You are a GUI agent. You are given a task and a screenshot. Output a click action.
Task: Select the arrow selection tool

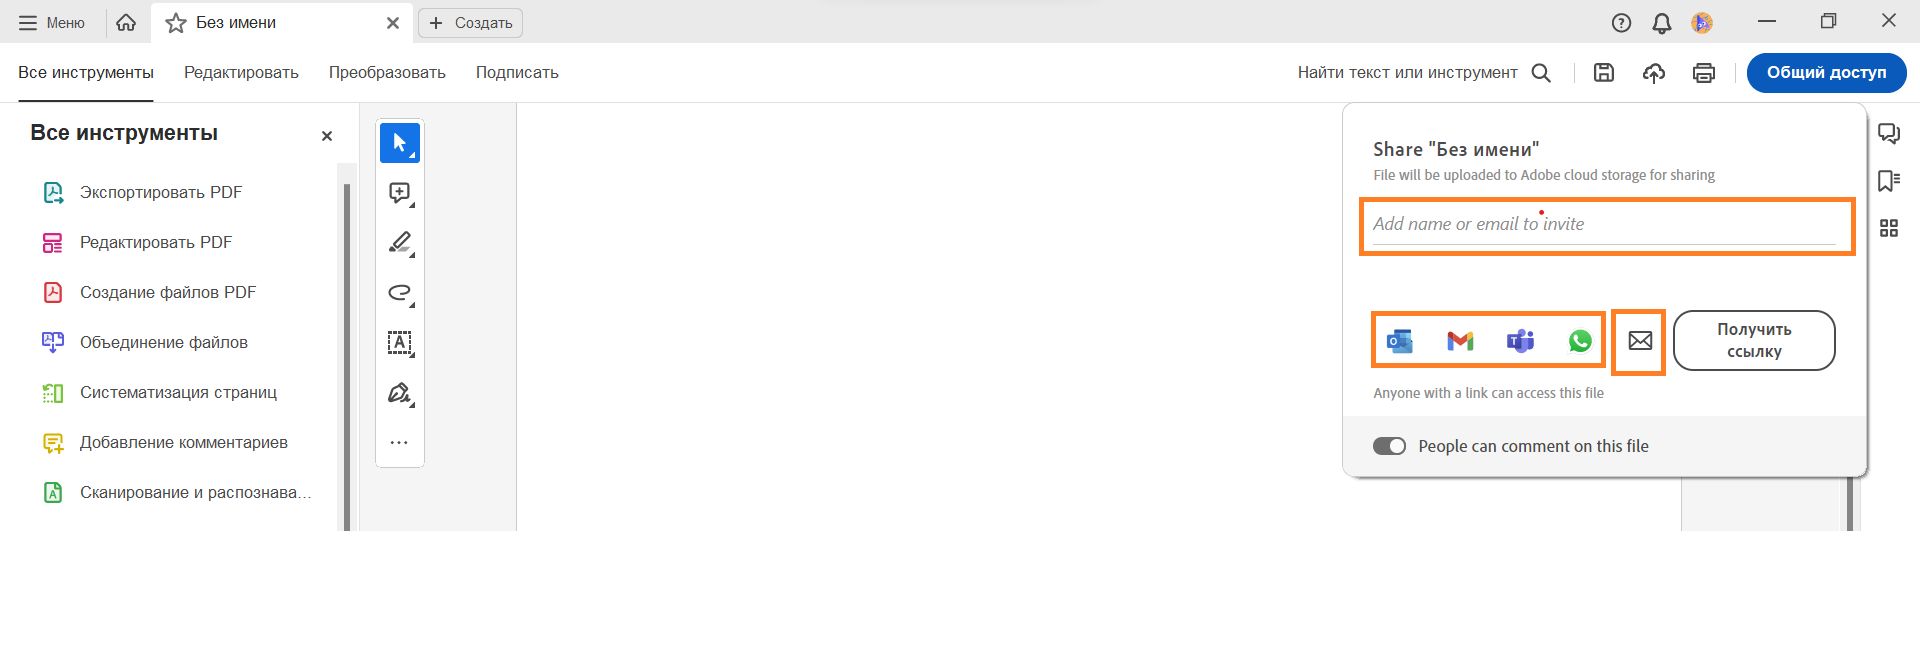[x=400, y=143]
